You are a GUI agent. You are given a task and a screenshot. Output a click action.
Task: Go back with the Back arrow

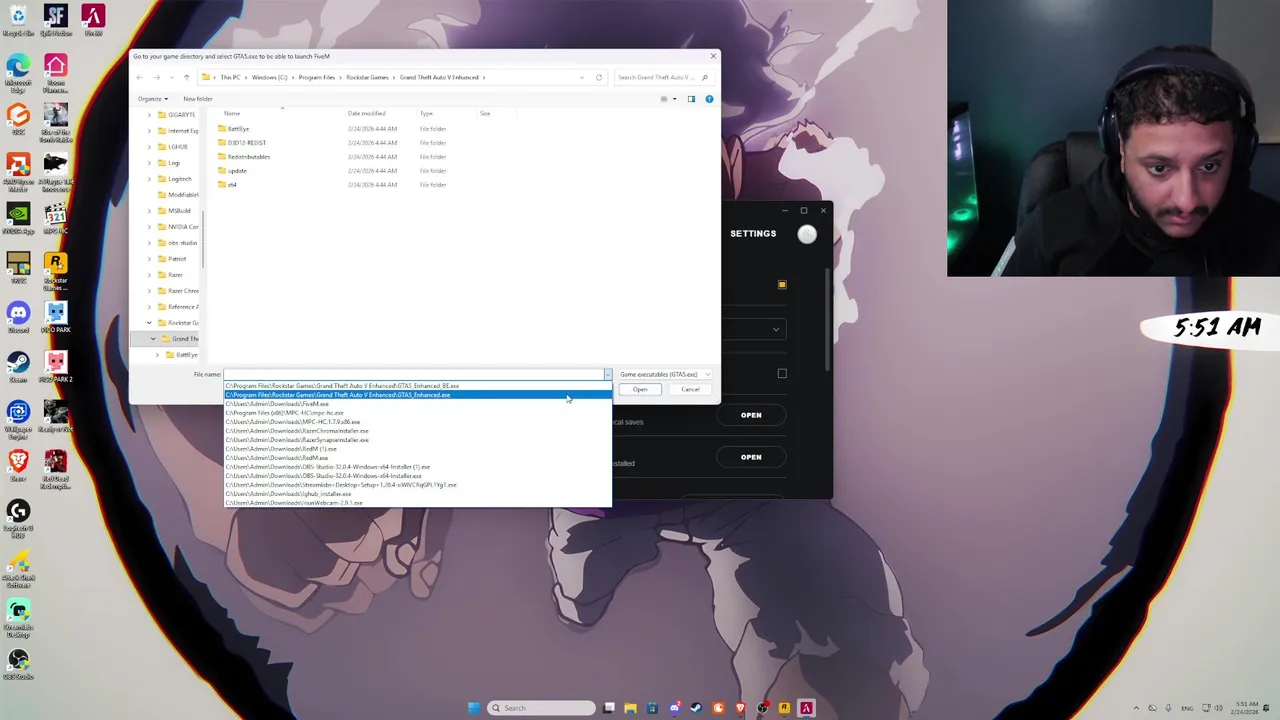[140, 77]
